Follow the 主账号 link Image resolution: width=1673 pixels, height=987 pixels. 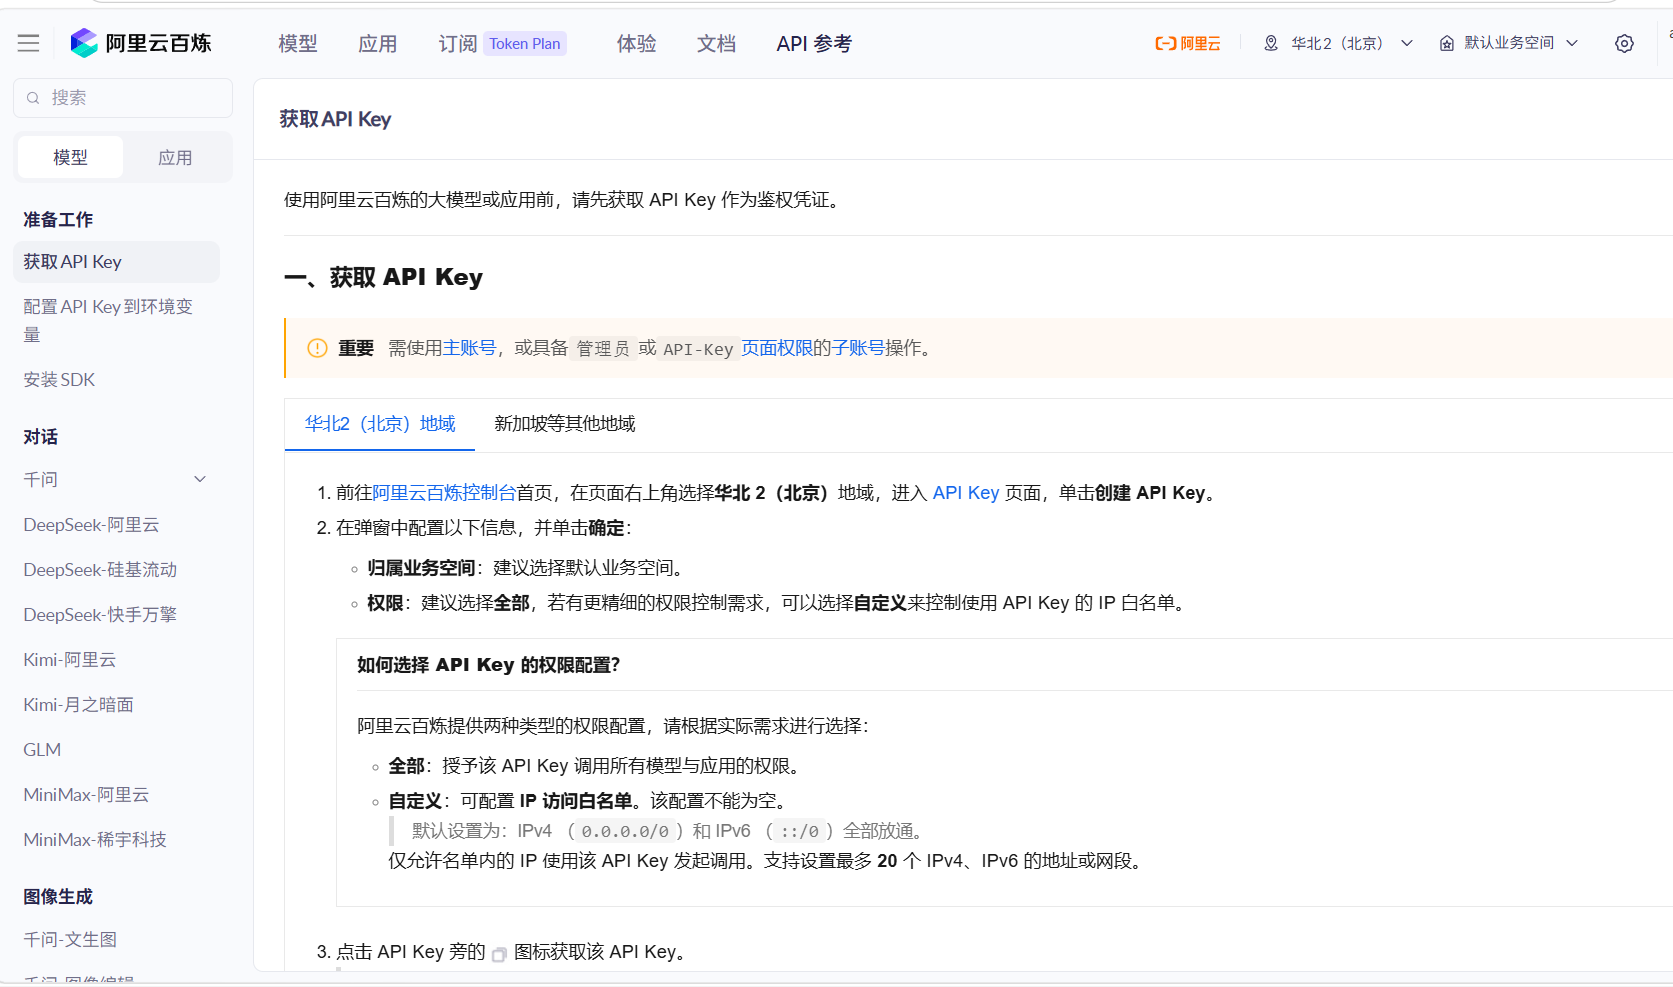click(469, 348)
